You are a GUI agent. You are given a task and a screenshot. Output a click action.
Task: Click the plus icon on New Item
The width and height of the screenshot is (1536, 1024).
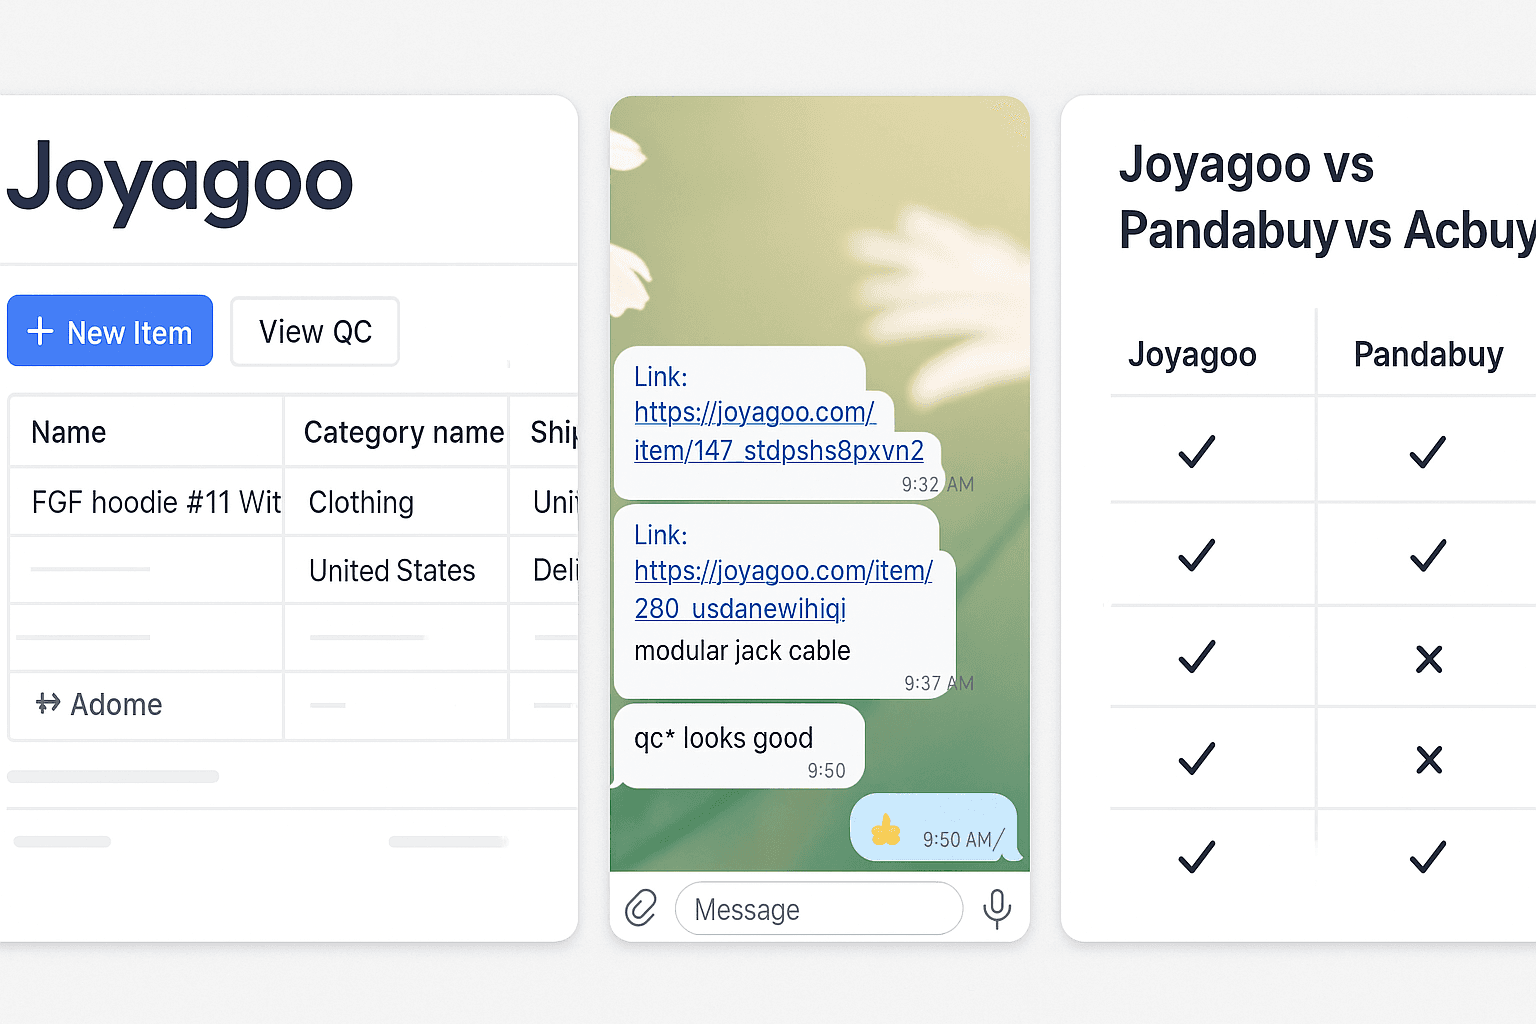click(40, 331)
